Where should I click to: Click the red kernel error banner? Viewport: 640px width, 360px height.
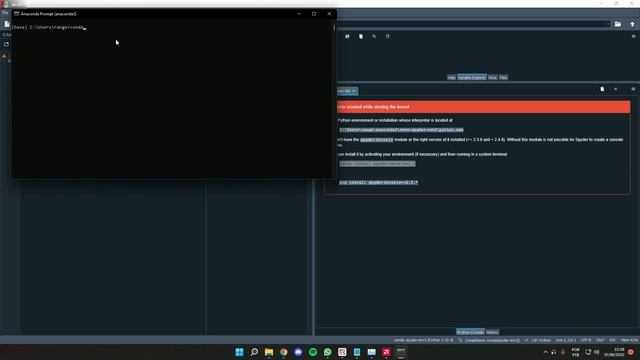483,107
